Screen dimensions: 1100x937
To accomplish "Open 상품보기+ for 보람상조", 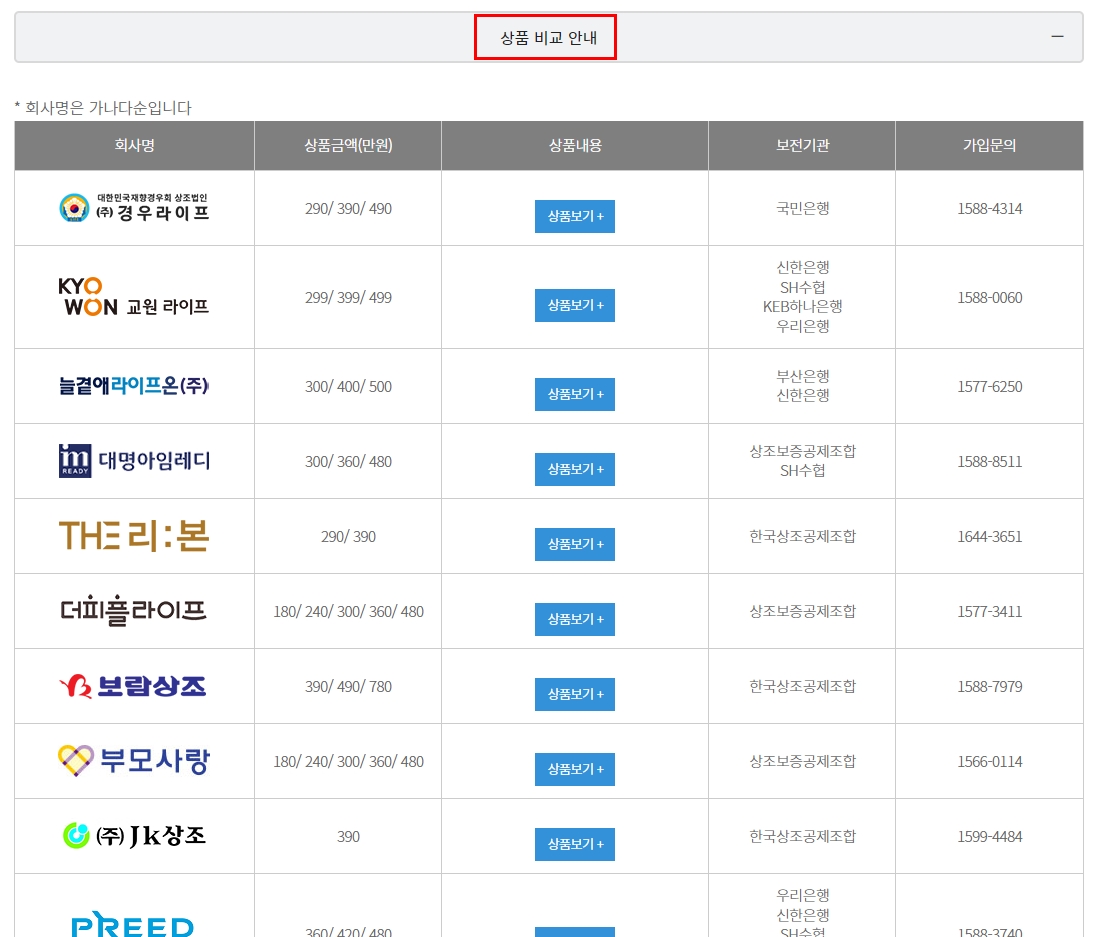I will pos(575,694).
